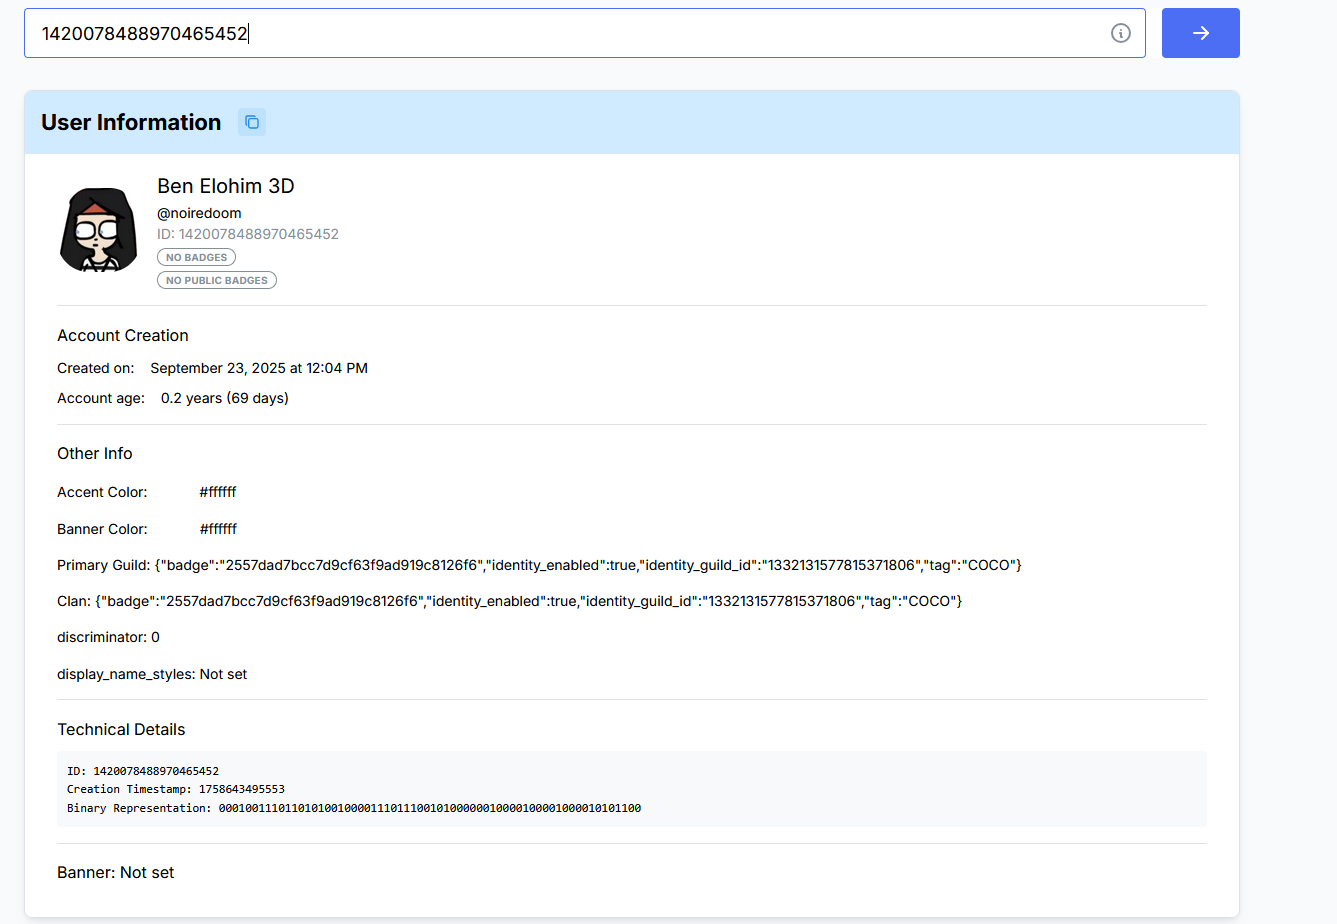
Task: Click the Banner: Not set text
Action: [116, 872]
